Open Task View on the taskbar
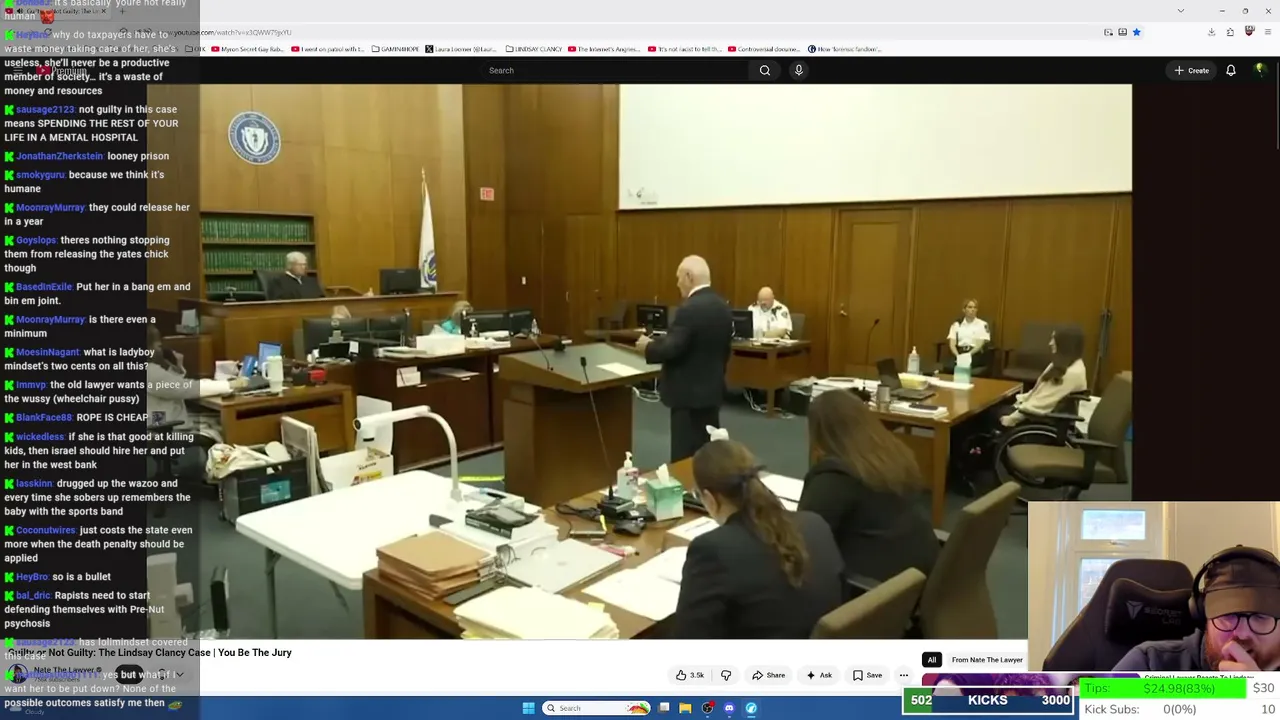The height and width of the screenshot is (720, 1280). (664, 708)
